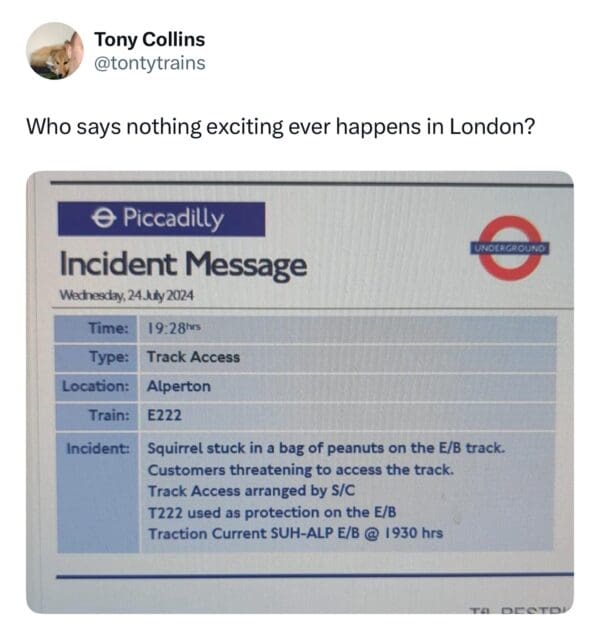Select the T222 used as protection line
The width and height of the screenshot is (600, 637).
pyautogui.click(x=271, y=512)
